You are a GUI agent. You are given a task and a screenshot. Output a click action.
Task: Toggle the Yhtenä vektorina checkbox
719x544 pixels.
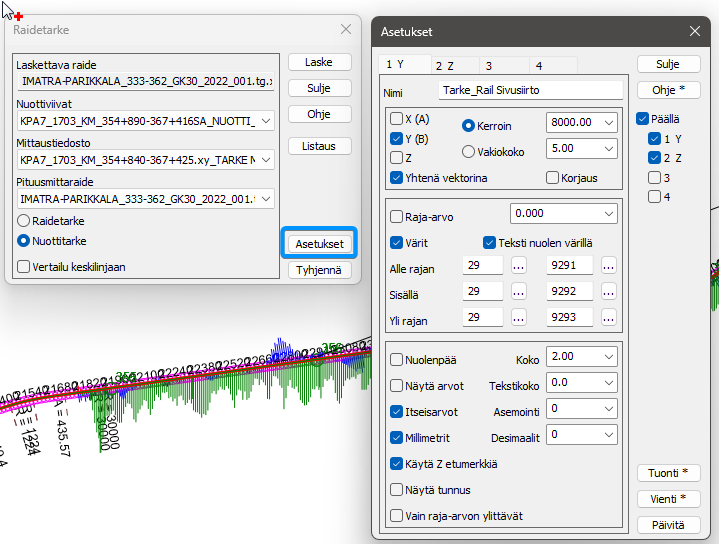pos(397,177)
